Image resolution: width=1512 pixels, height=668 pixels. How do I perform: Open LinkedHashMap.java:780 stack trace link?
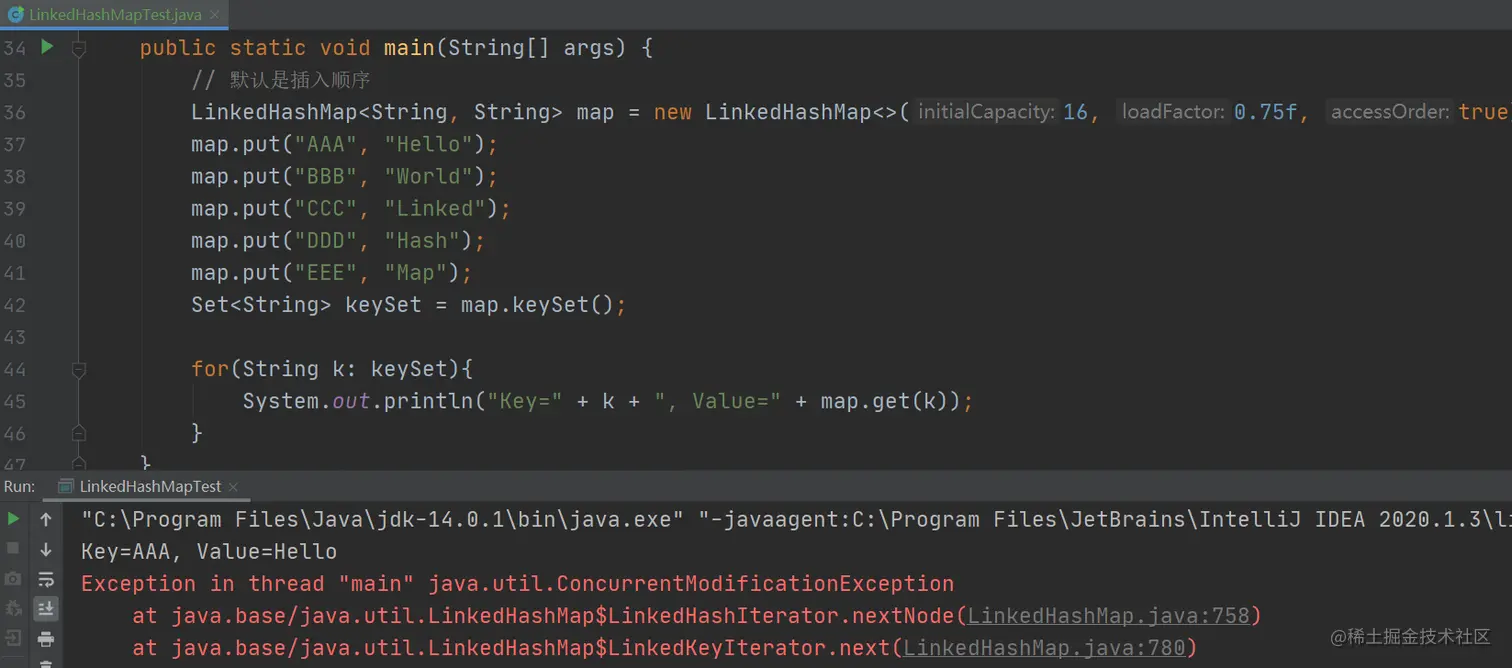pyautogui.click(x=1044, y=648)
